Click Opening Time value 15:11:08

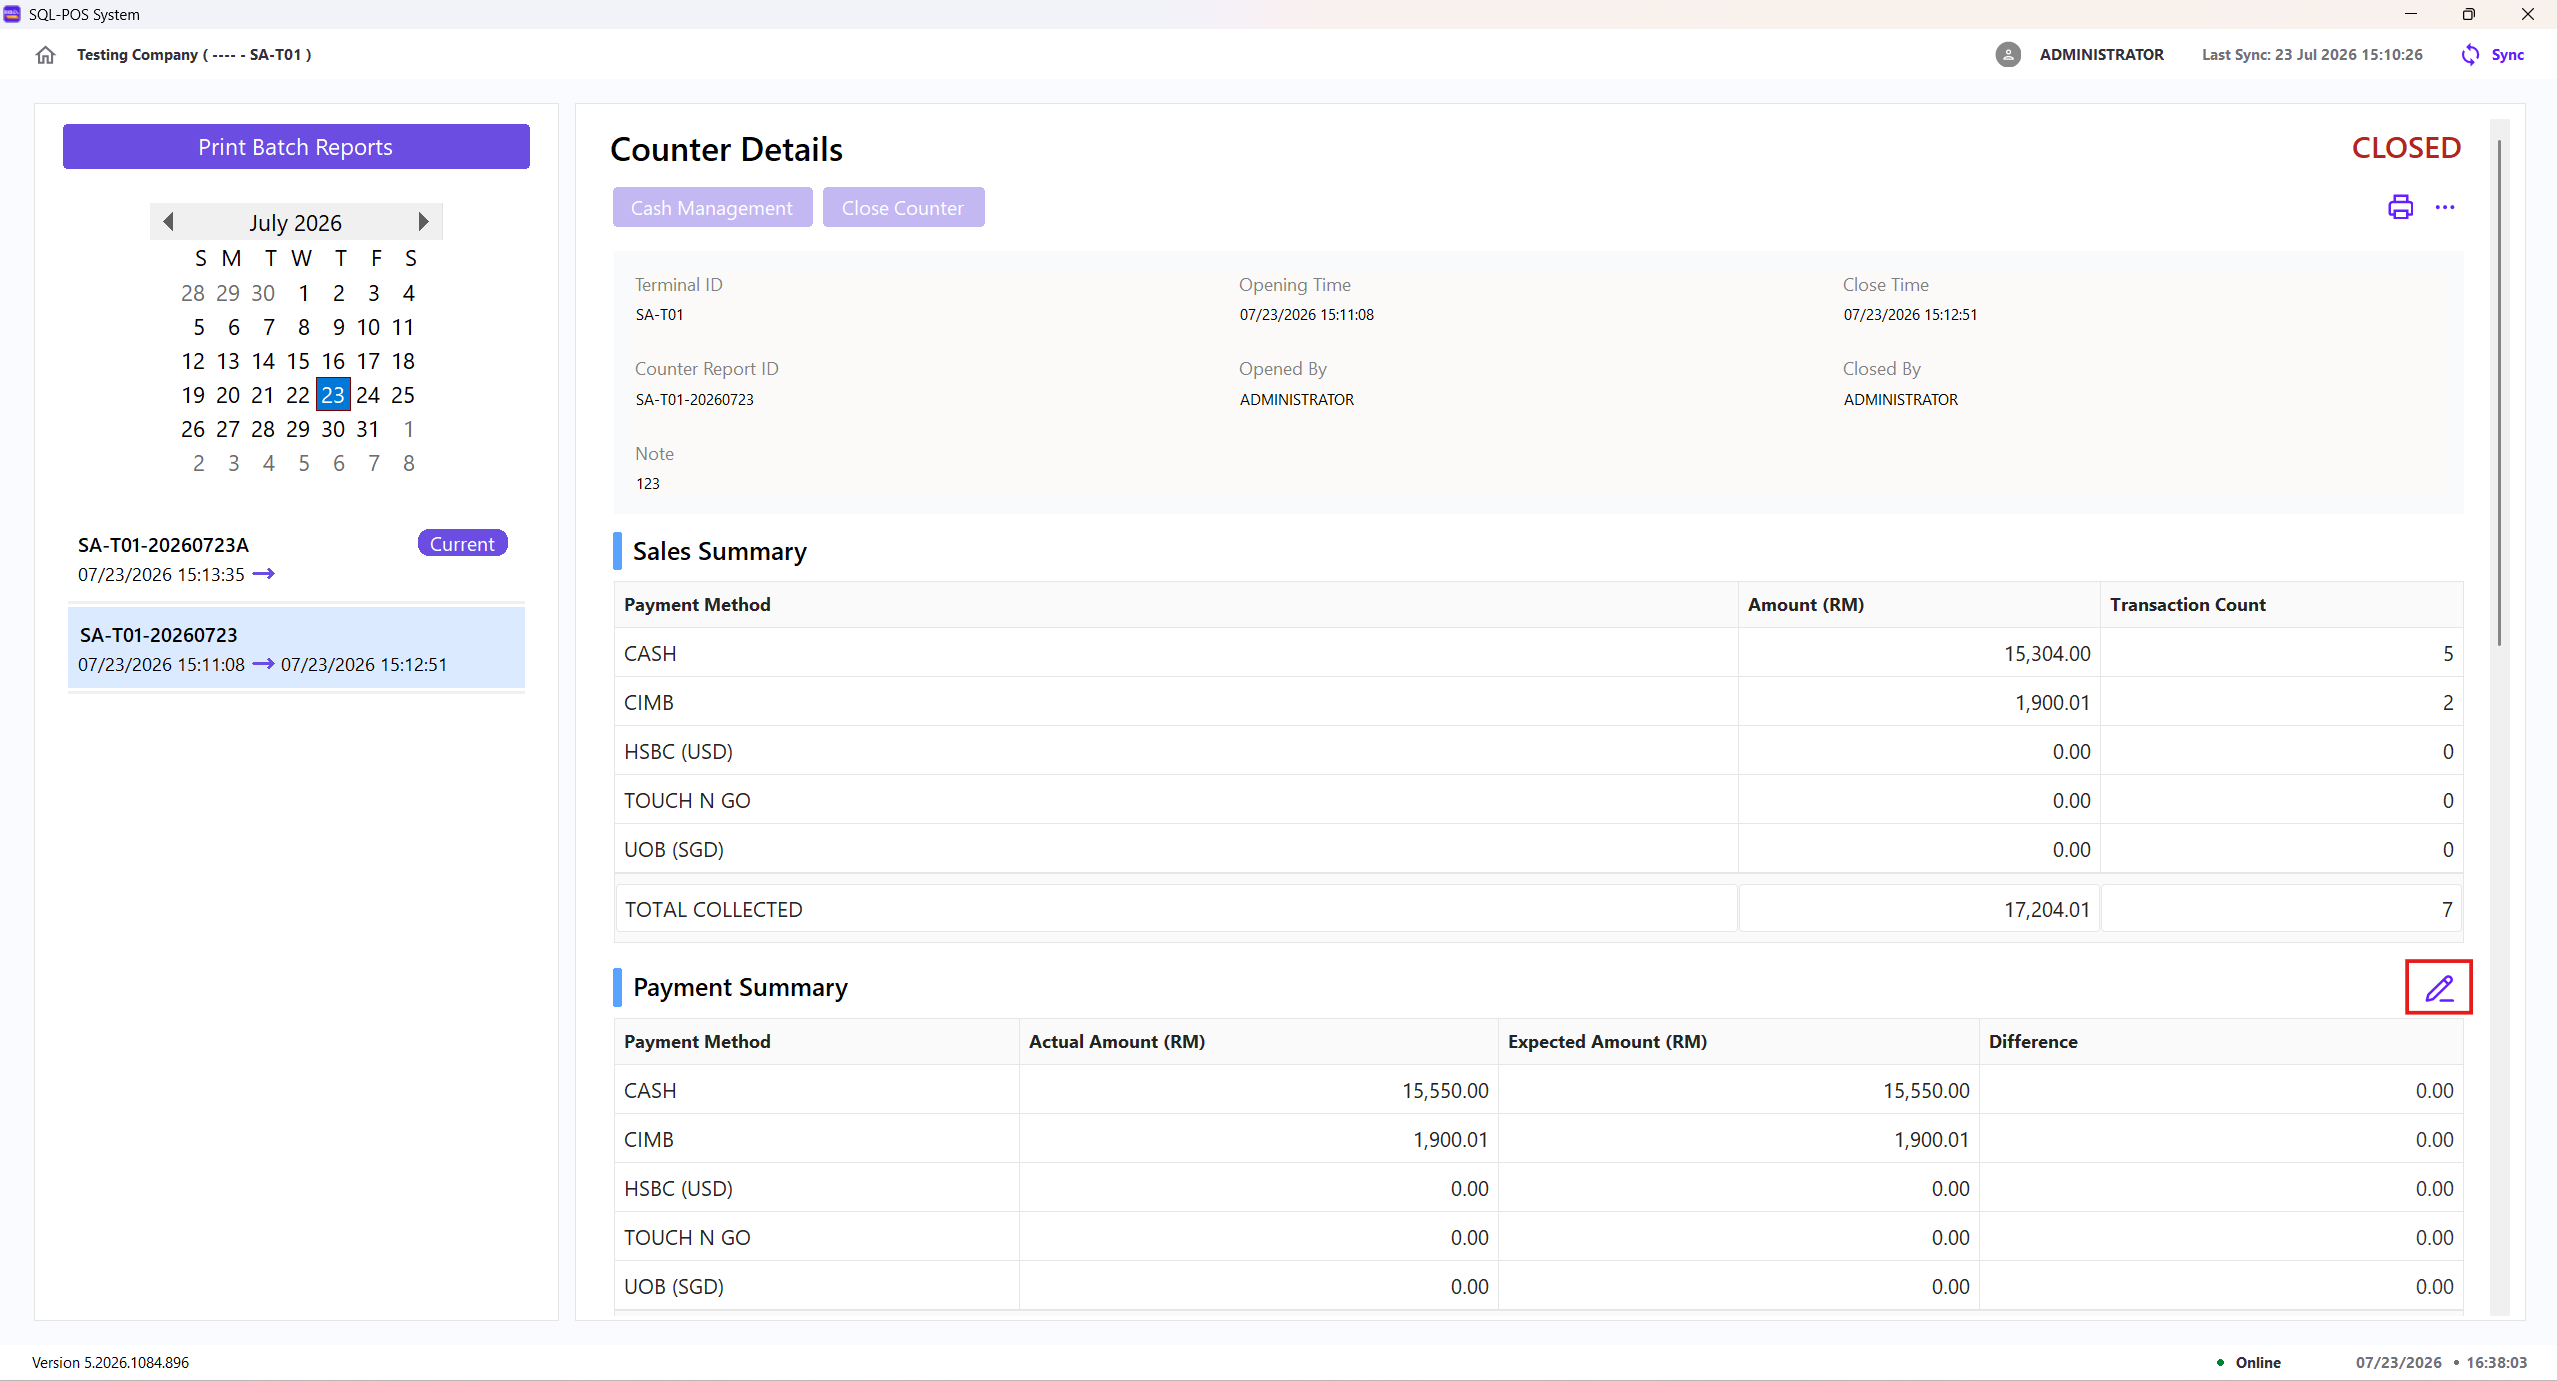coord(1307,315)
